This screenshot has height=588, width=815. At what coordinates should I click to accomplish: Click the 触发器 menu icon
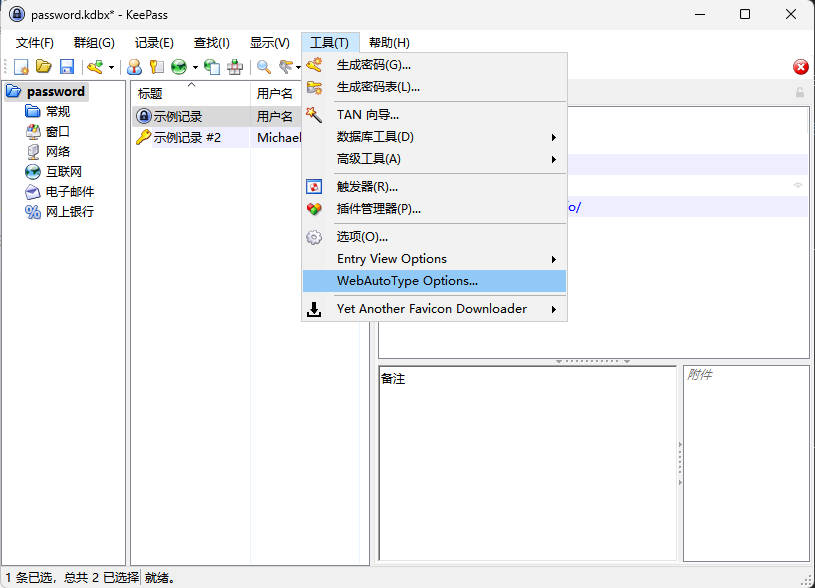[314, 187]
